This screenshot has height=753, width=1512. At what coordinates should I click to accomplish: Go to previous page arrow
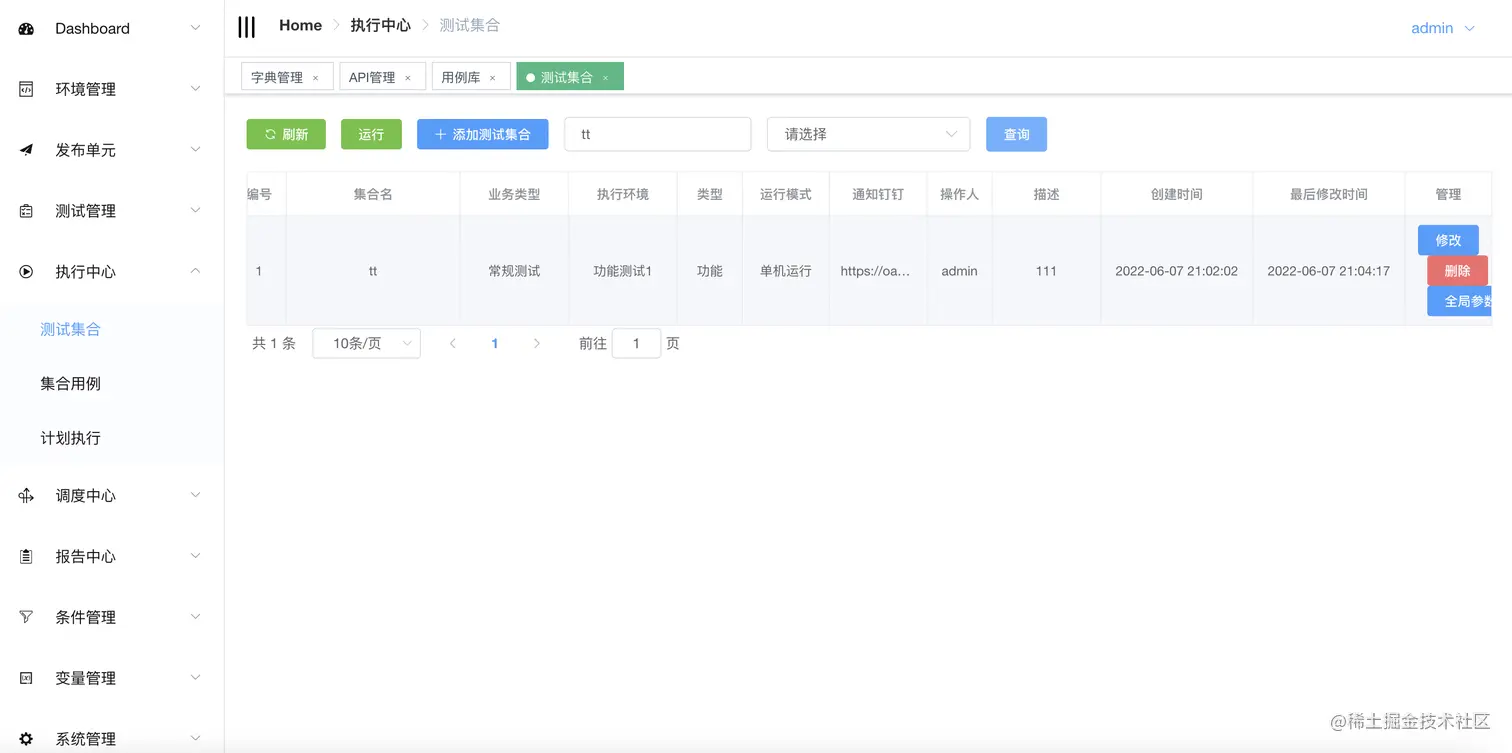(x=453, y=343)
